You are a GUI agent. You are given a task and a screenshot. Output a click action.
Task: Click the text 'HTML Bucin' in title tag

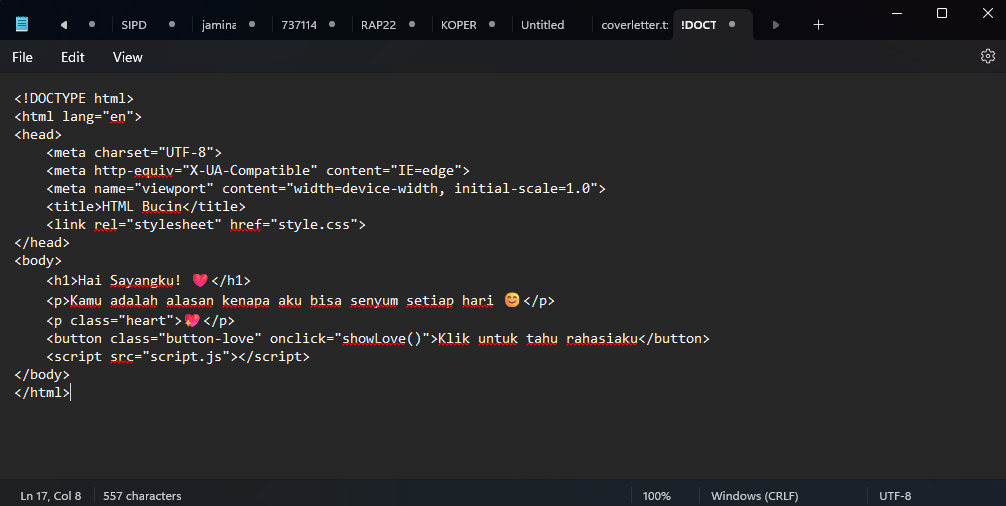point(142,207)
